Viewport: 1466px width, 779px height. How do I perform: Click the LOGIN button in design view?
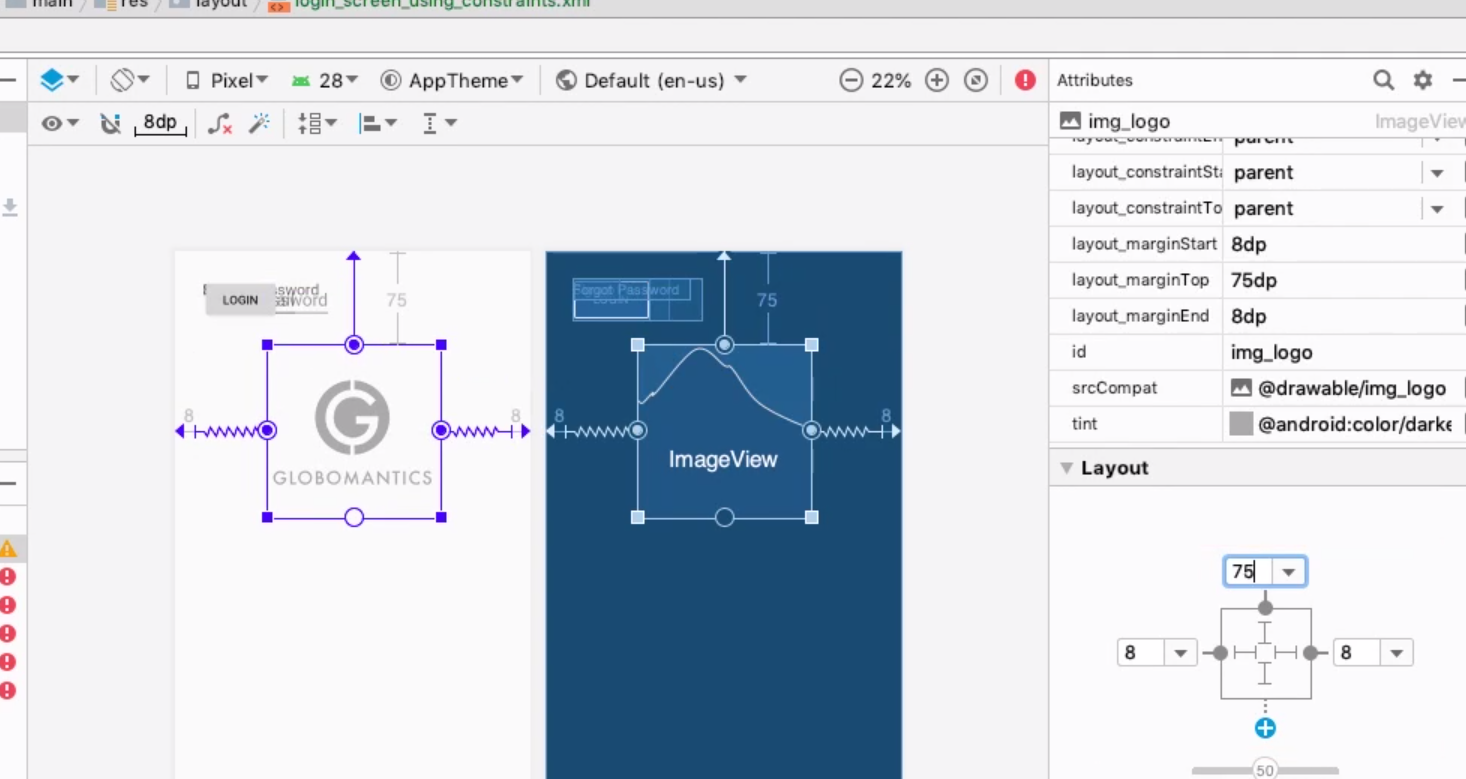pos(240,299)
